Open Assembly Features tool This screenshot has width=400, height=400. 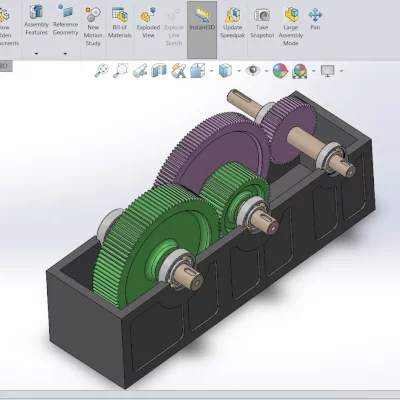point(37,20)
